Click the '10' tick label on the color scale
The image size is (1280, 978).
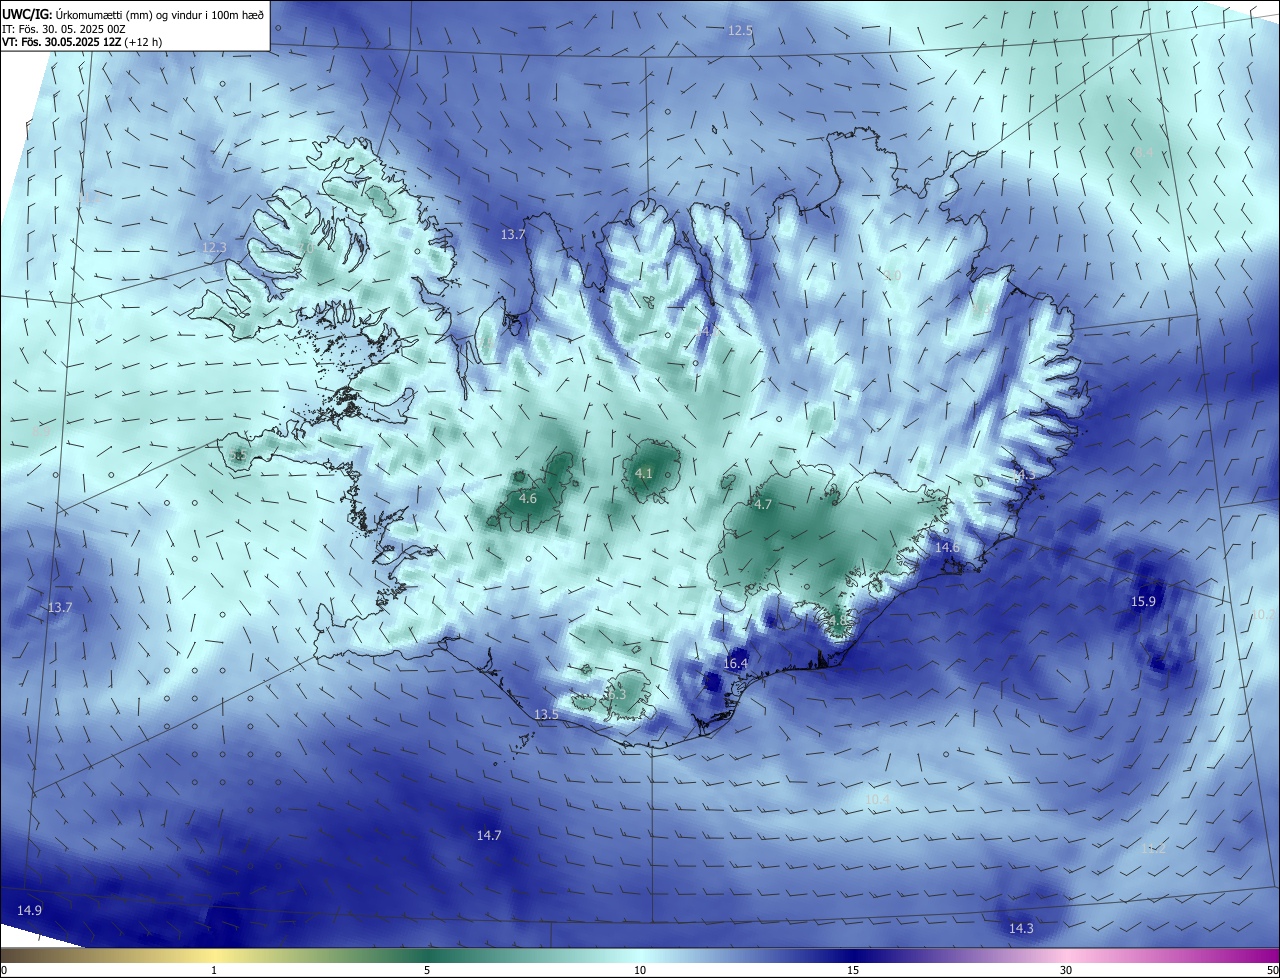pyautogui.click(x=640, y=970)
